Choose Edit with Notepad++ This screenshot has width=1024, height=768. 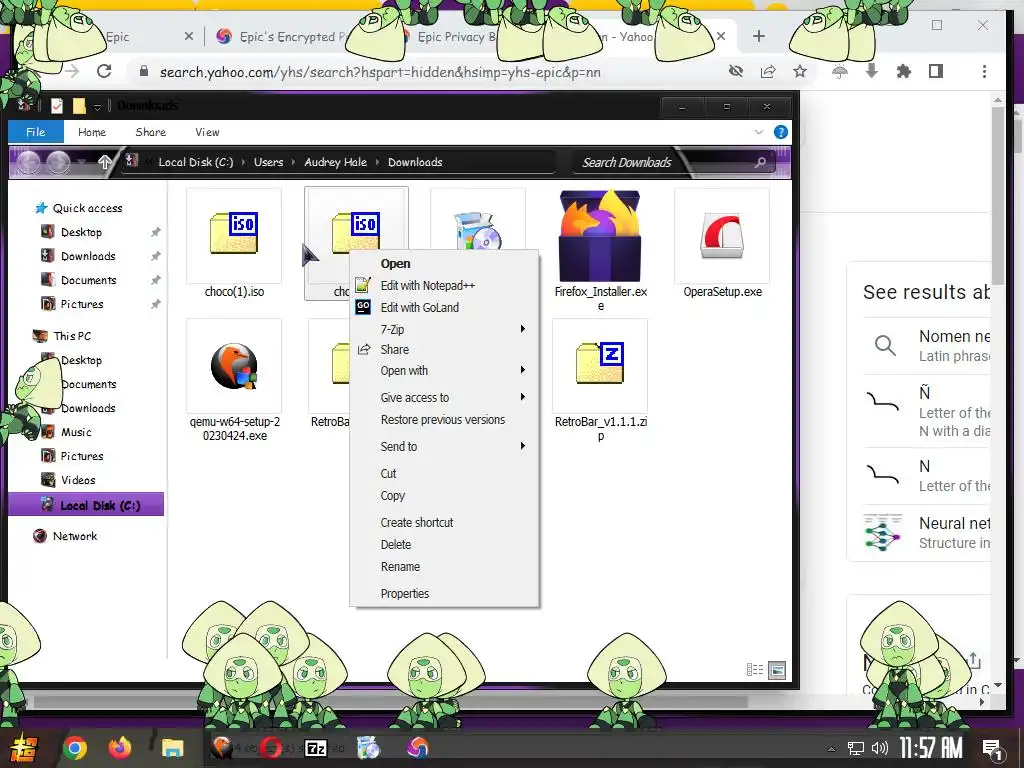coord(444,285)
